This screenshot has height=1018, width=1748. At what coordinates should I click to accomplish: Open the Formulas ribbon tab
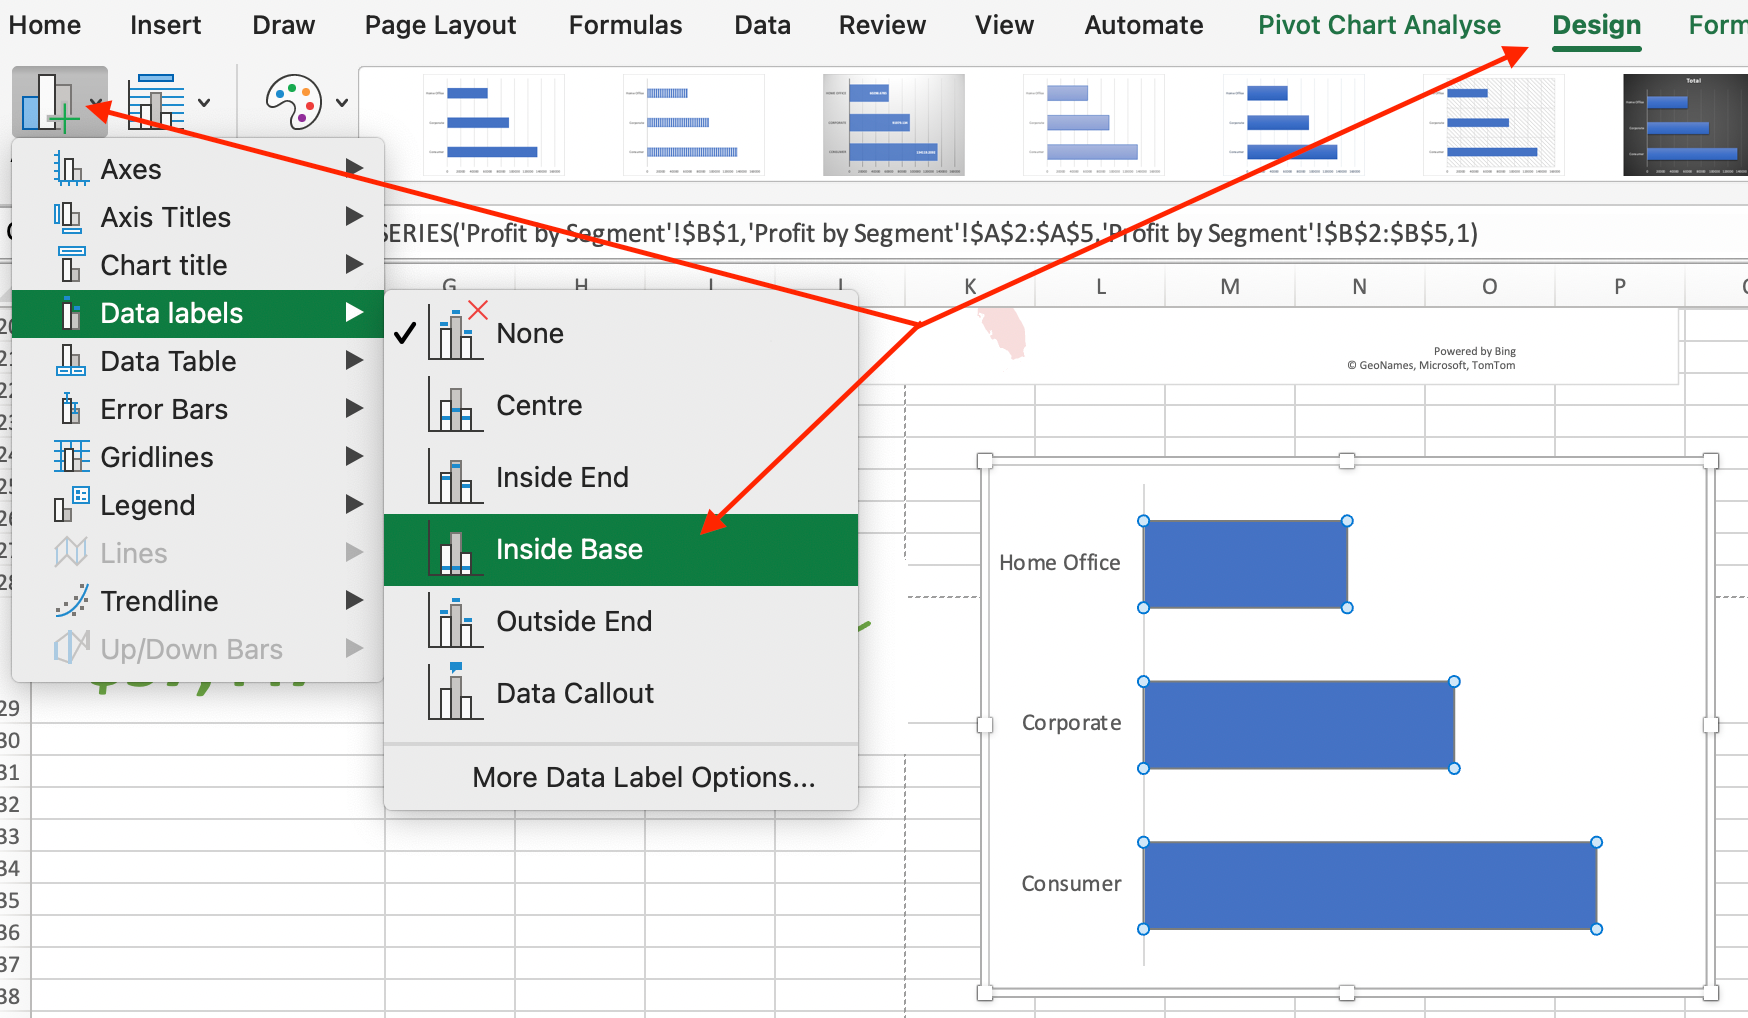click(625, 25)
